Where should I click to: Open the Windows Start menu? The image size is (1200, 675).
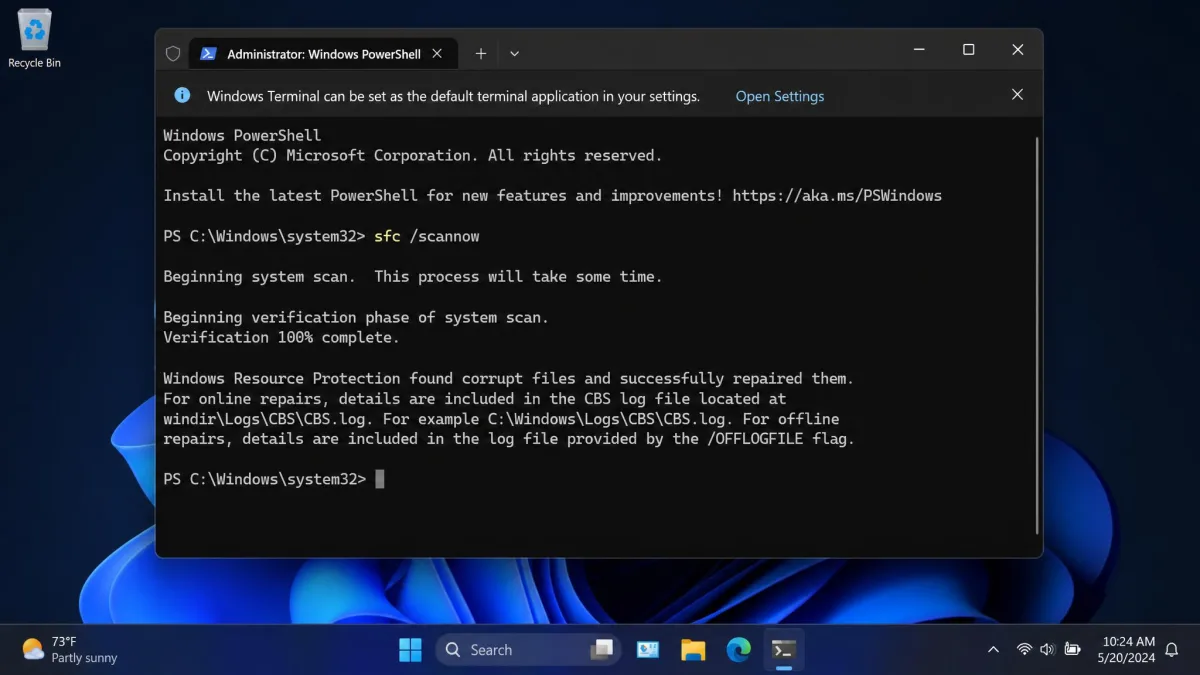pyautogui.click(x=410, y=650)
